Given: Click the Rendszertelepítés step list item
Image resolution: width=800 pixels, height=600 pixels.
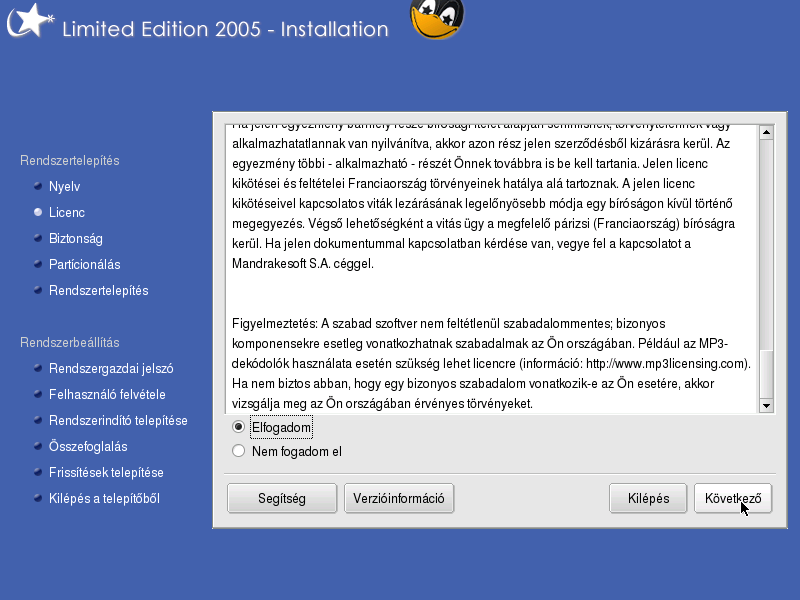Looking at the screenshot, I should coord(98,290).
